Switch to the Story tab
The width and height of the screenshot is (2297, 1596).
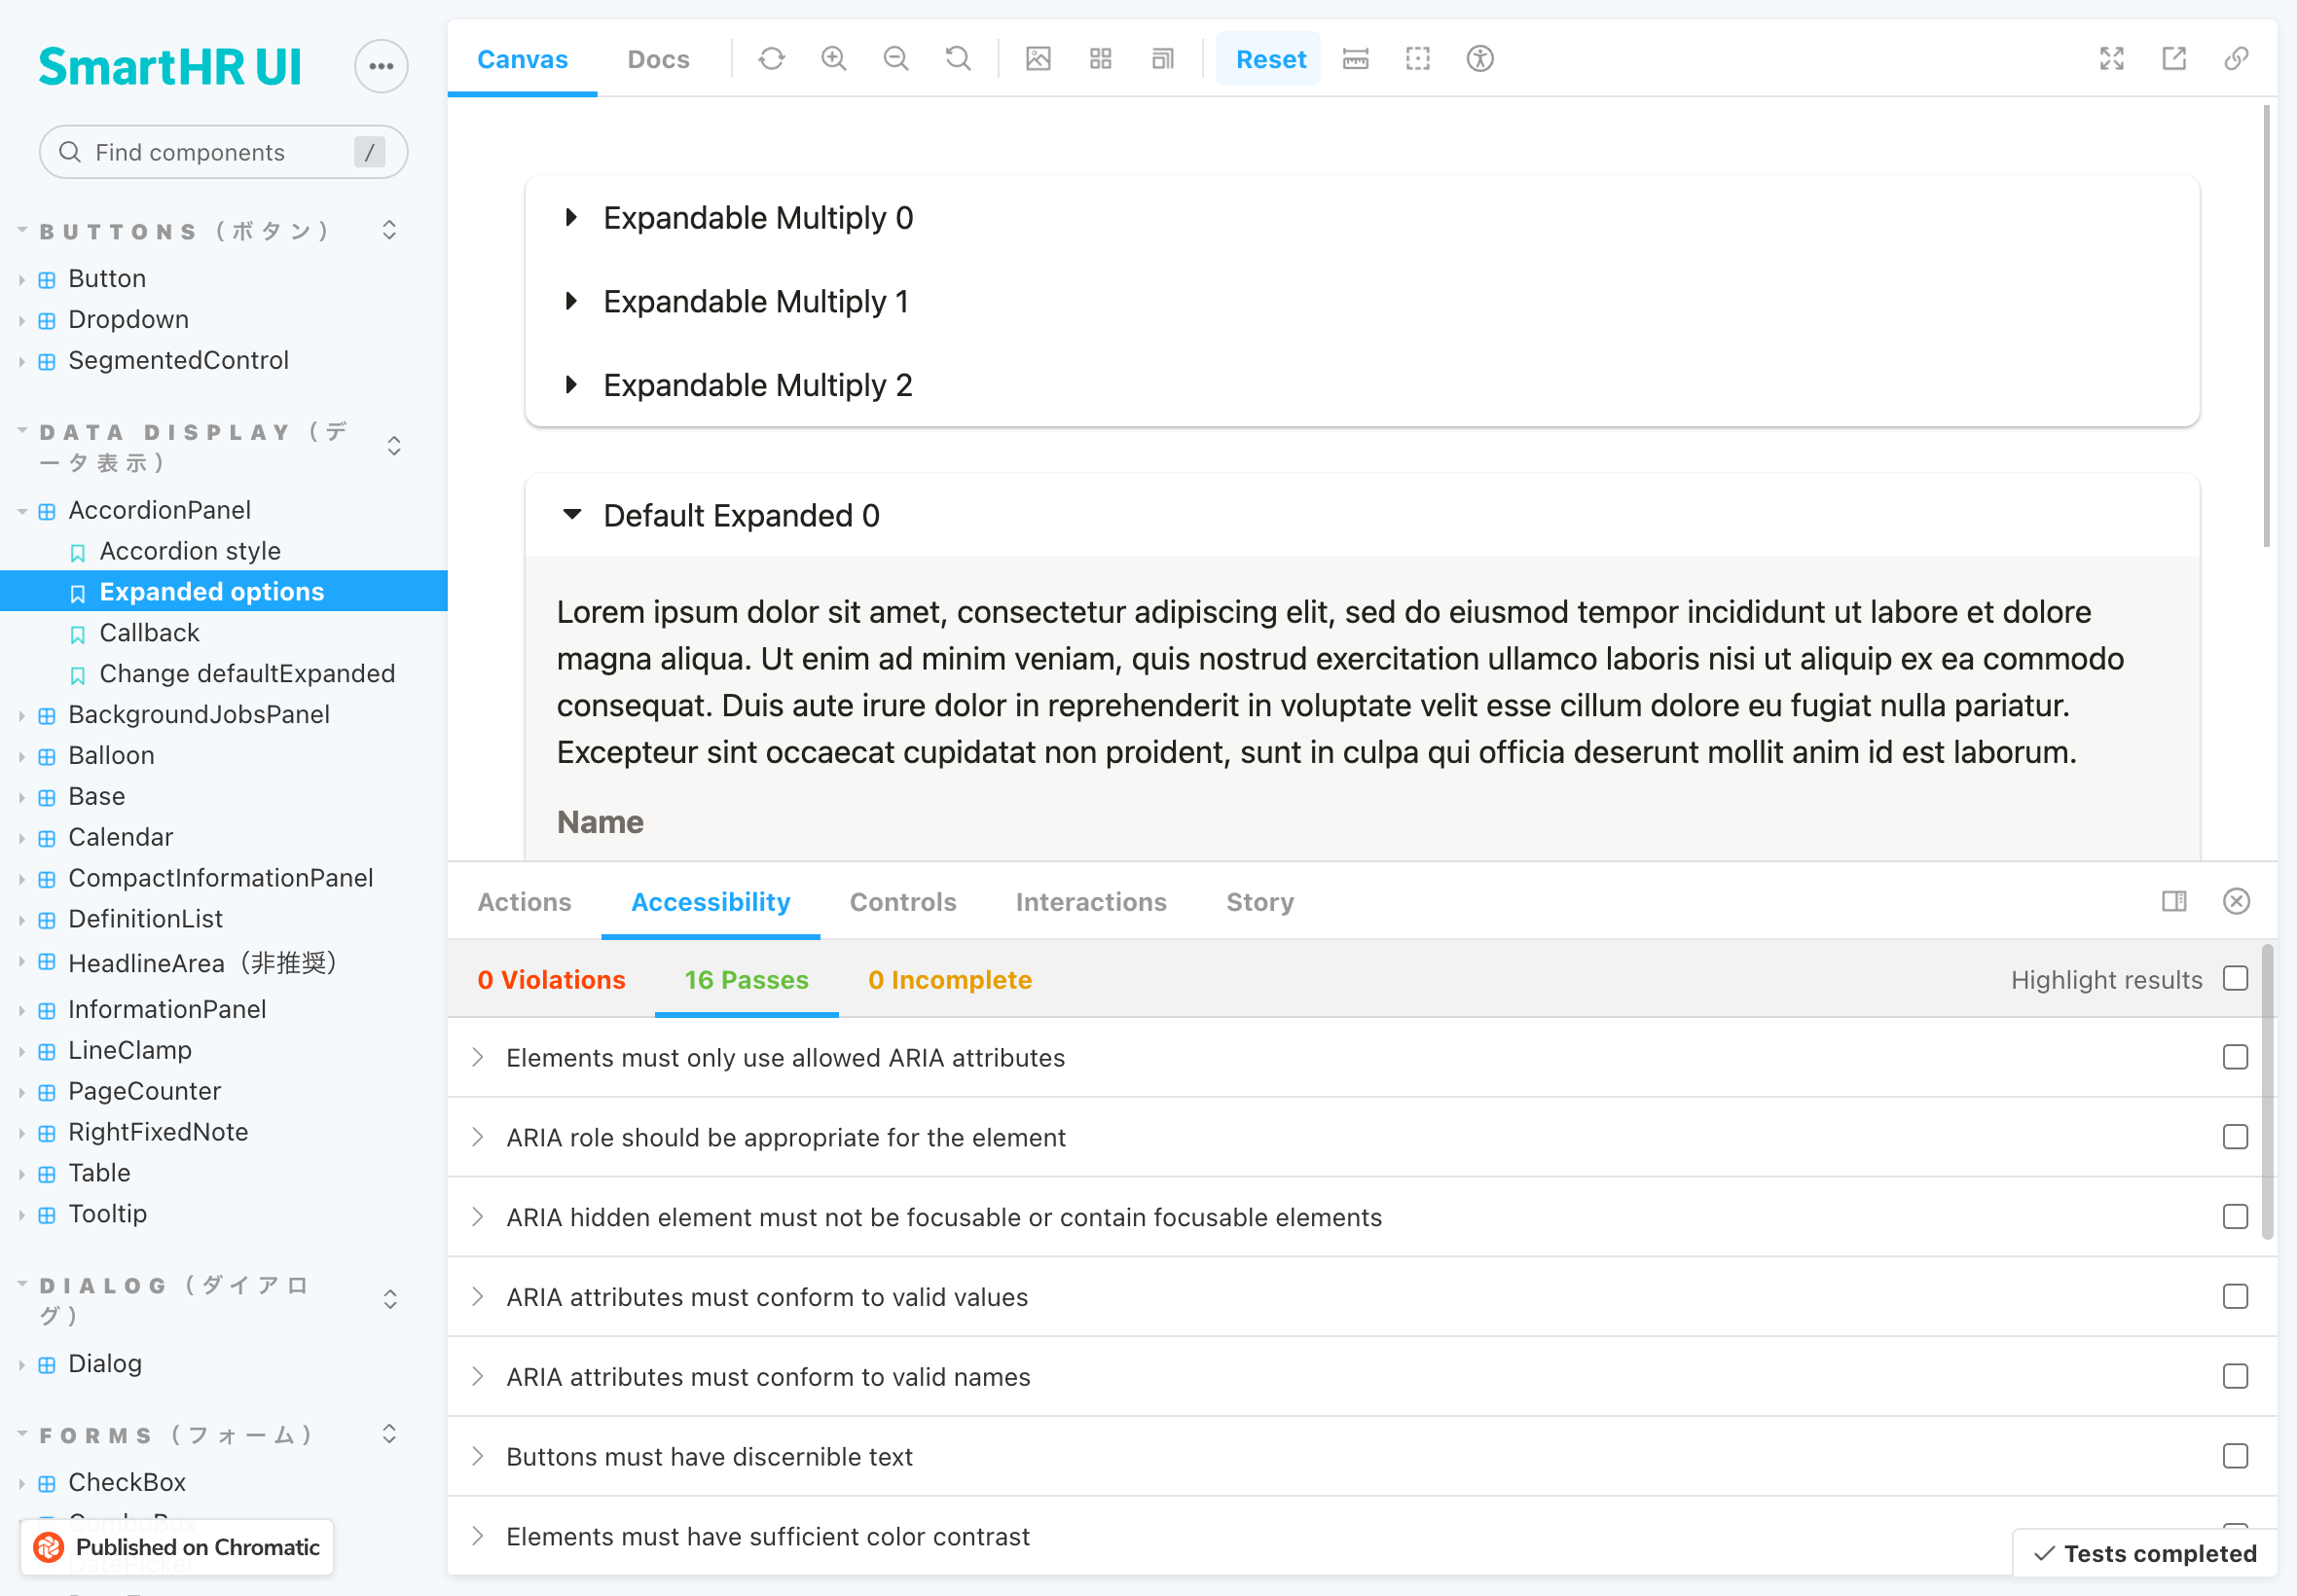1260,902
